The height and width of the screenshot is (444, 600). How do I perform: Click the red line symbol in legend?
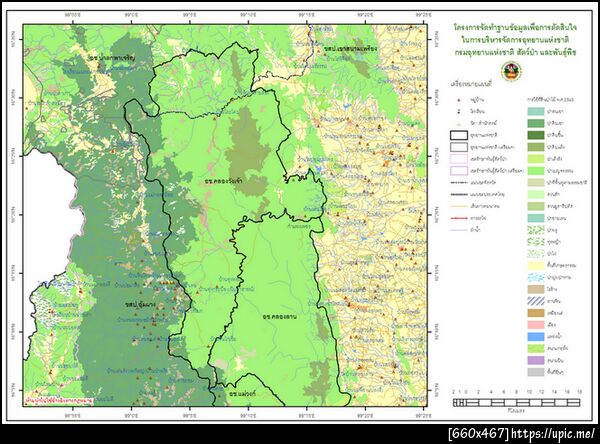click(459, 218)
